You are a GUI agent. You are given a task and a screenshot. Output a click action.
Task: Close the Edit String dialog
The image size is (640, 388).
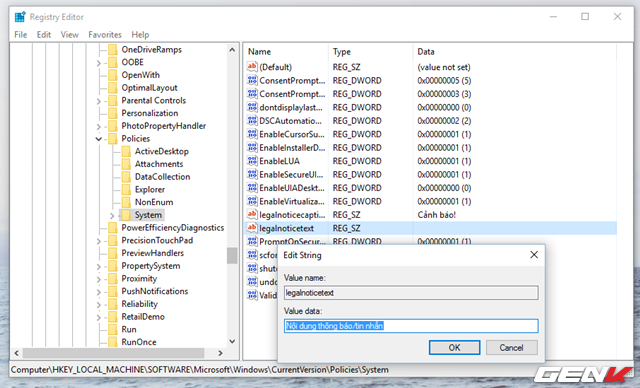[534, 255]
